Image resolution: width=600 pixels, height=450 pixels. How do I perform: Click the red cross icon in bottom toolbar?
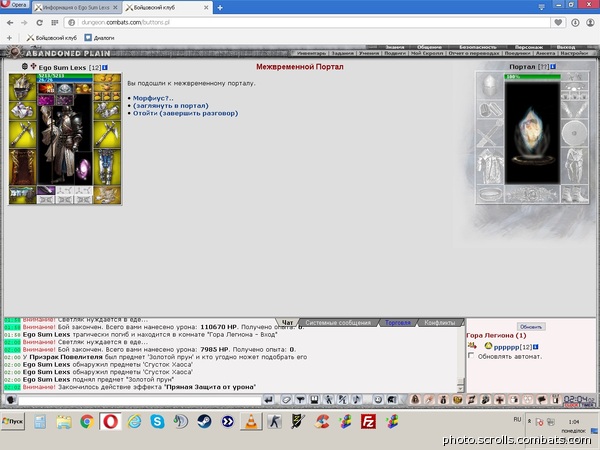[x=499, y=400]
